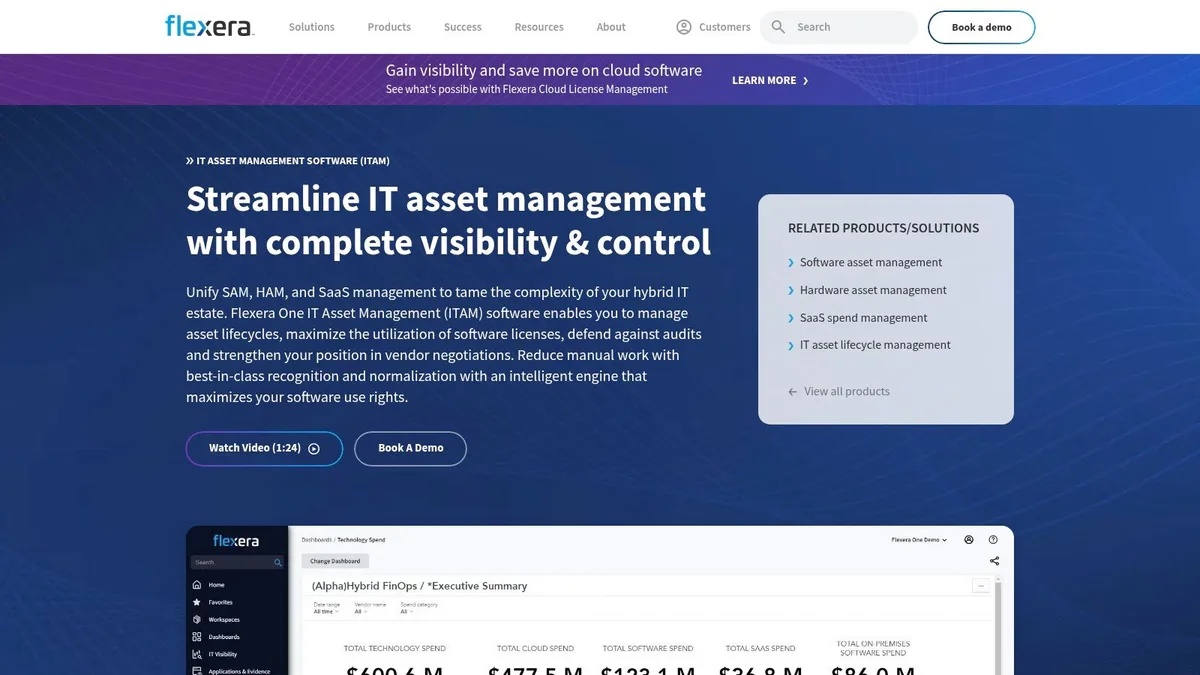
Task: Open the Products navigation menu
Action: point(389,27)
